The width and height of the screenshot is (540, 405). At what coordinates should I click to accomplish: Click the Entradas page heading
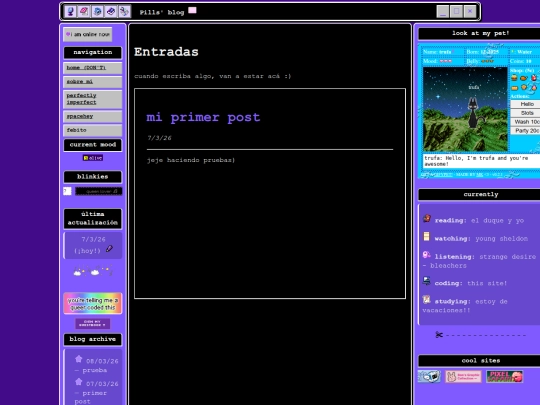166,52
